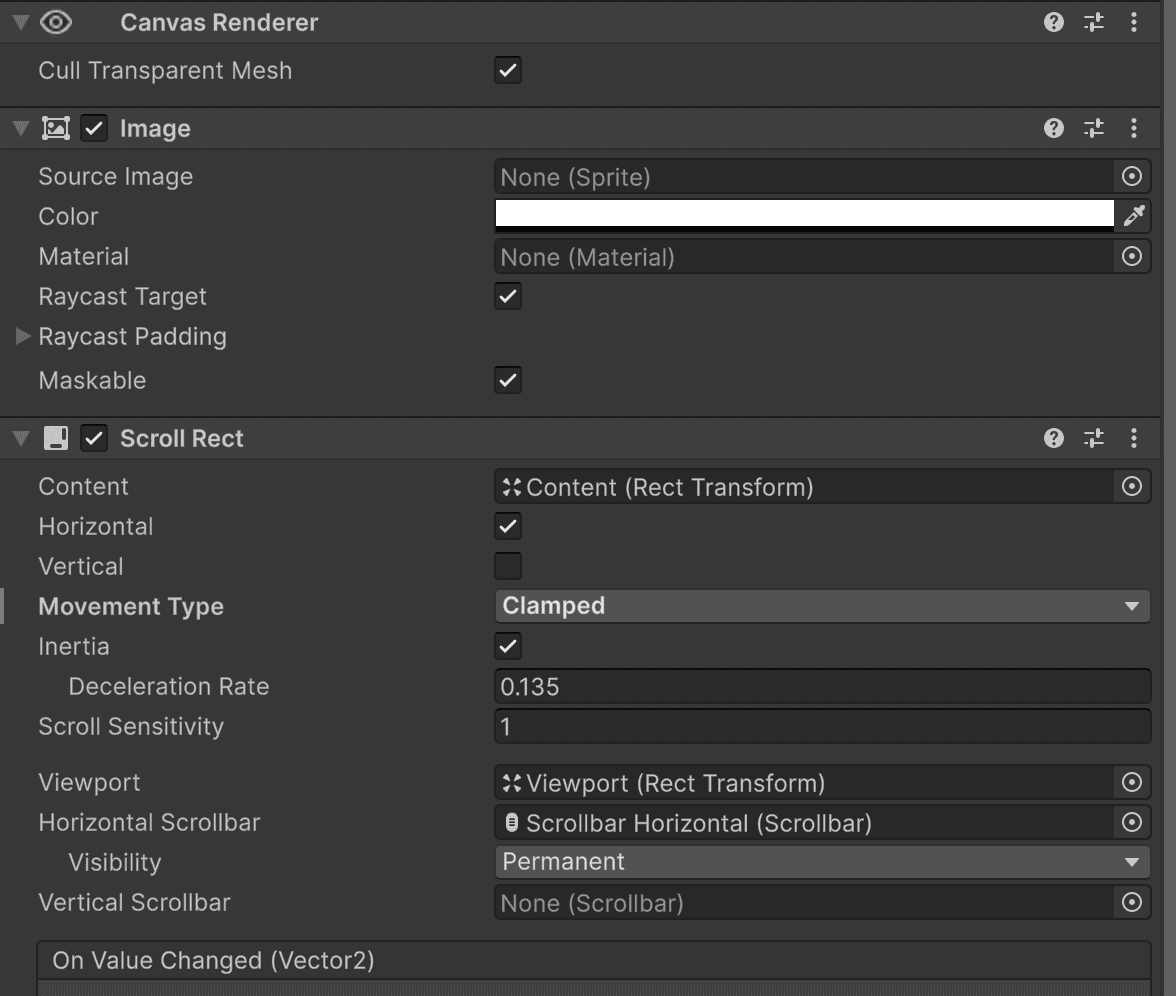Open Visibility dropdown showing Permanent
Screen dimensions: 1176x996
click(822, 862)
